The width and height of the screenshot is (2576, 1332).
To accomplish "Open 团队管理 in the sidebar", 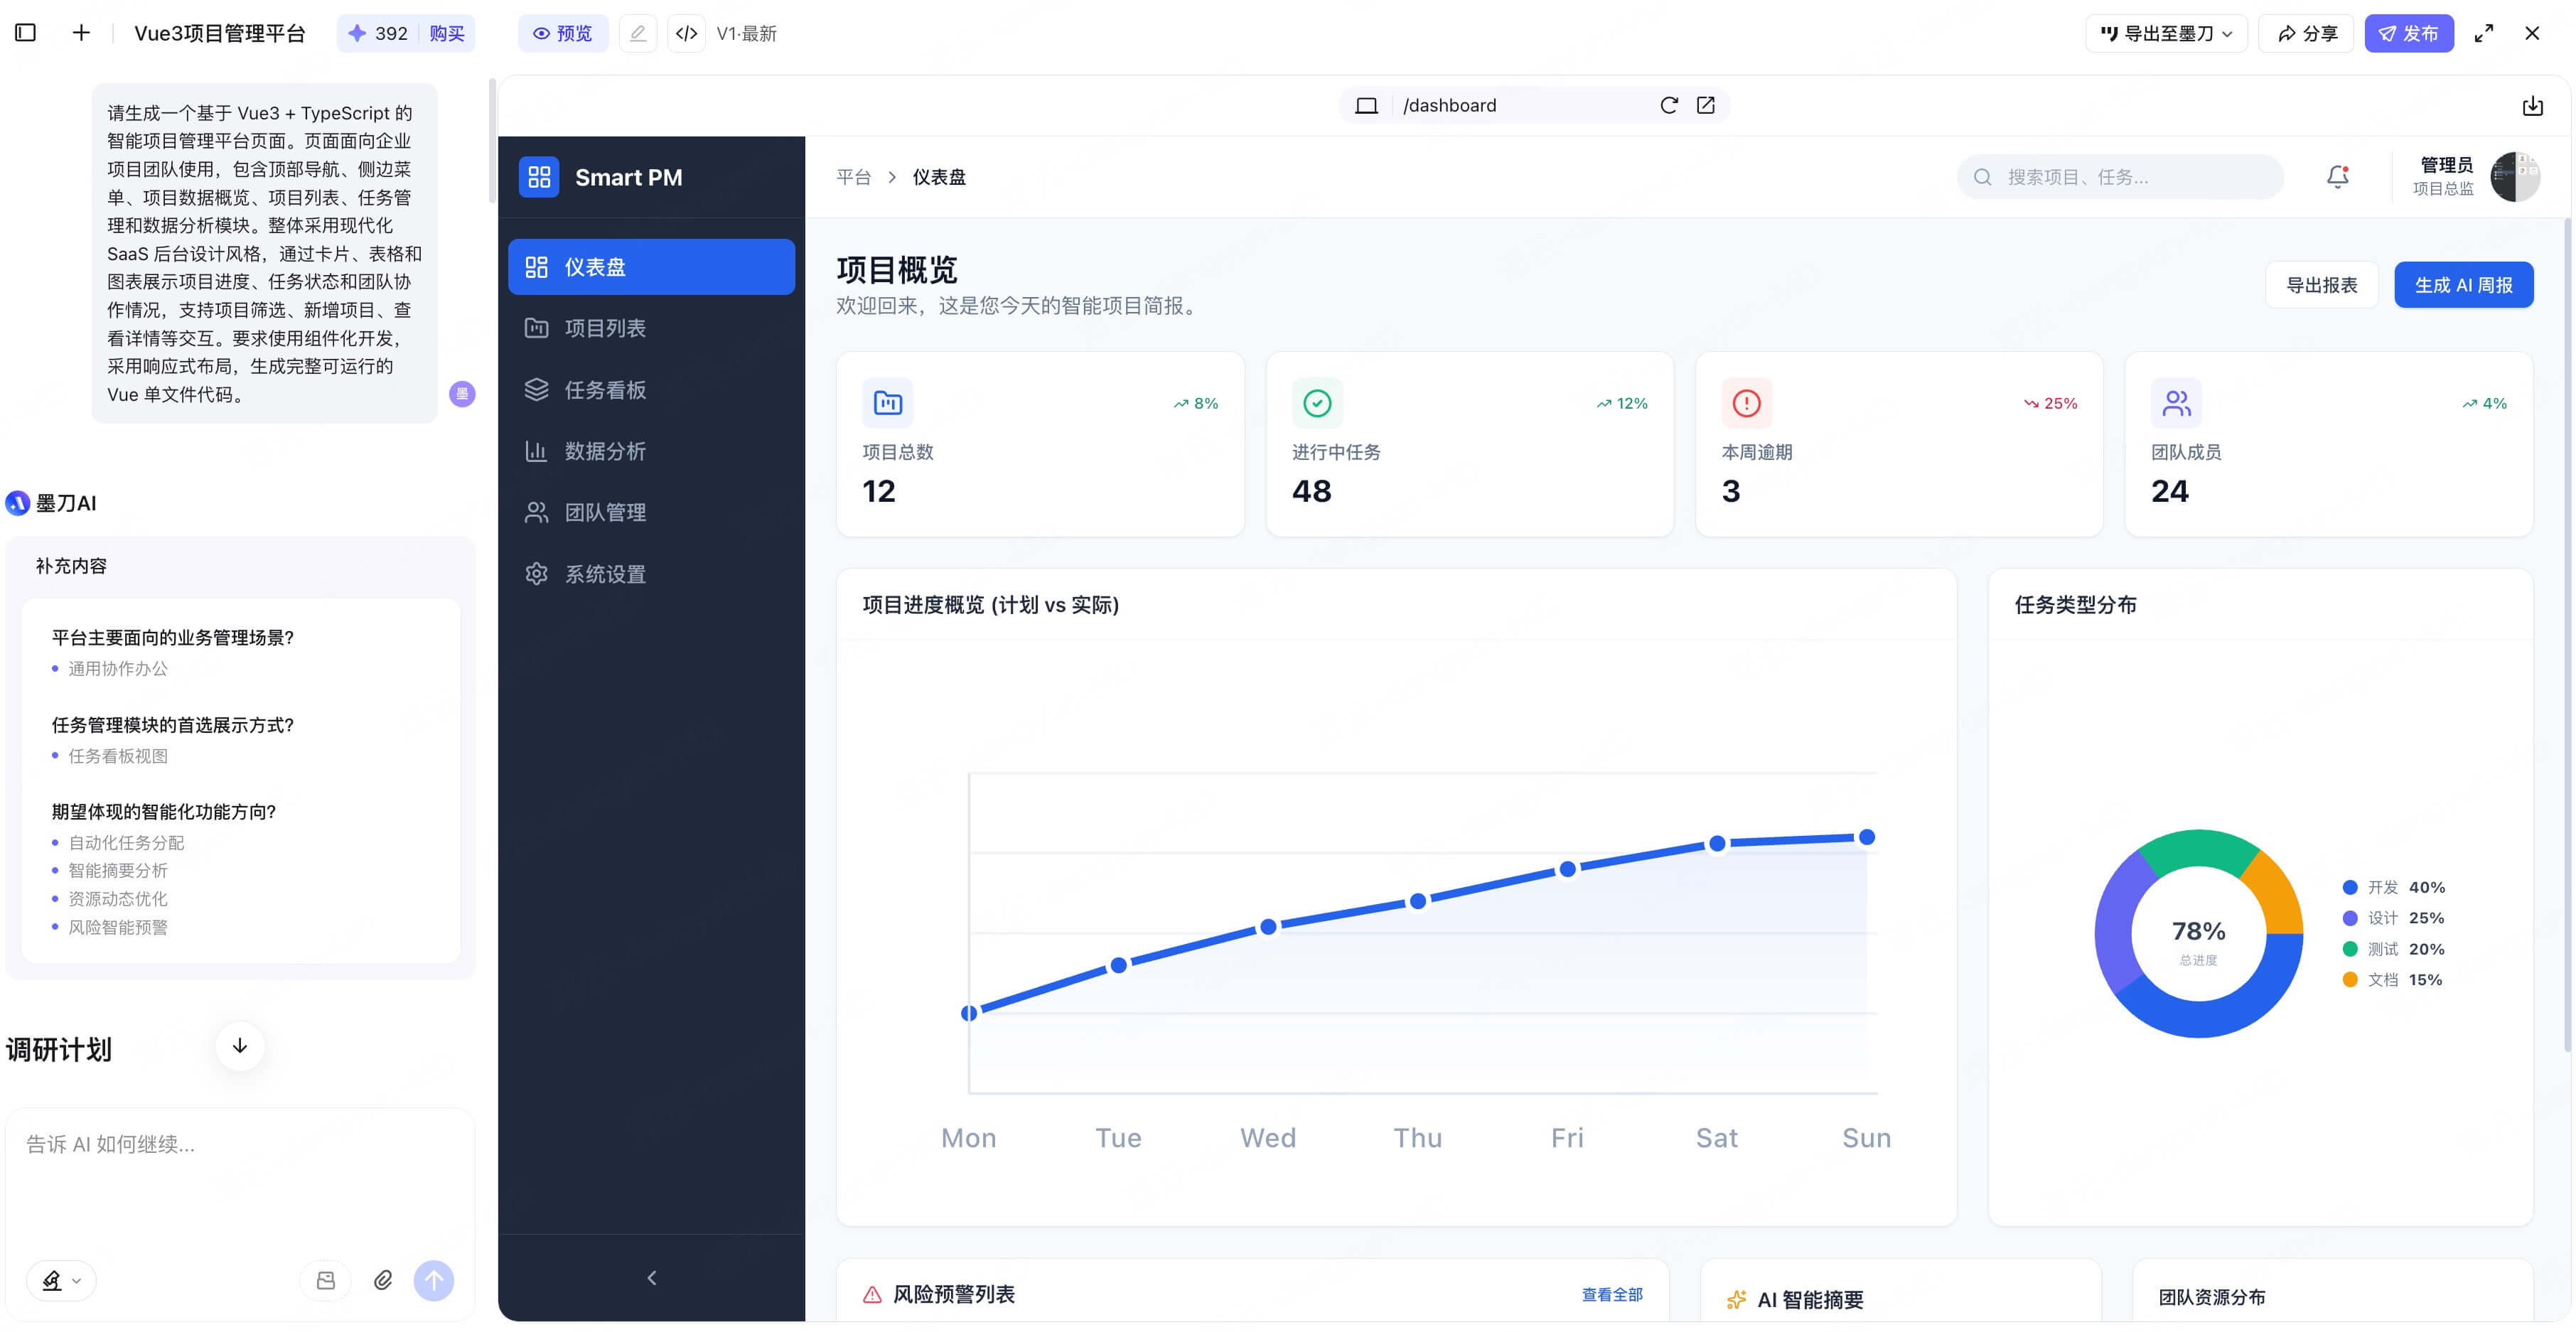I will [x=651, y=512].
